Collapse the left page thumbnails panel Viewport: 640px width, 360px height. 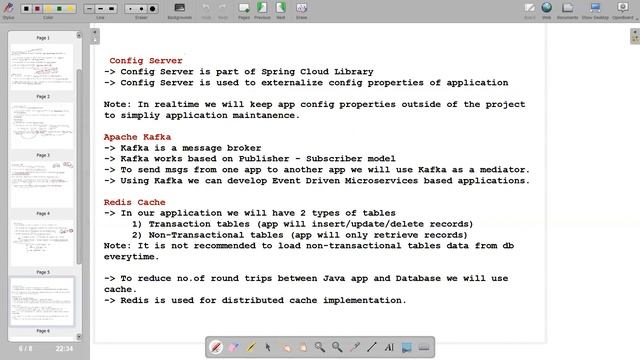click(95, 36)
